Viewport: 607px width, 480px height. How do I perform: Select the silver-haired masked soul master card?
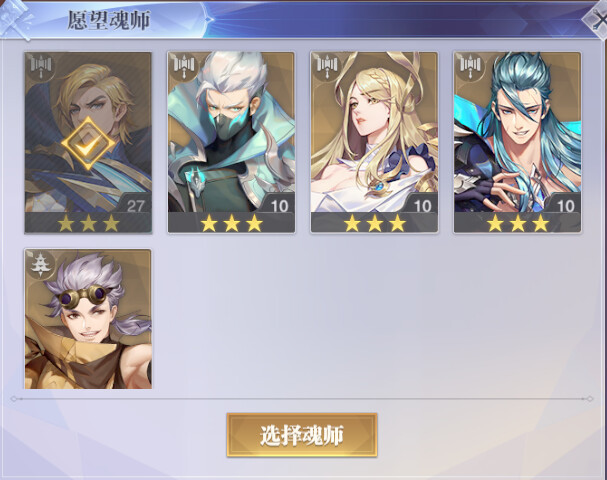pos(231,142)
